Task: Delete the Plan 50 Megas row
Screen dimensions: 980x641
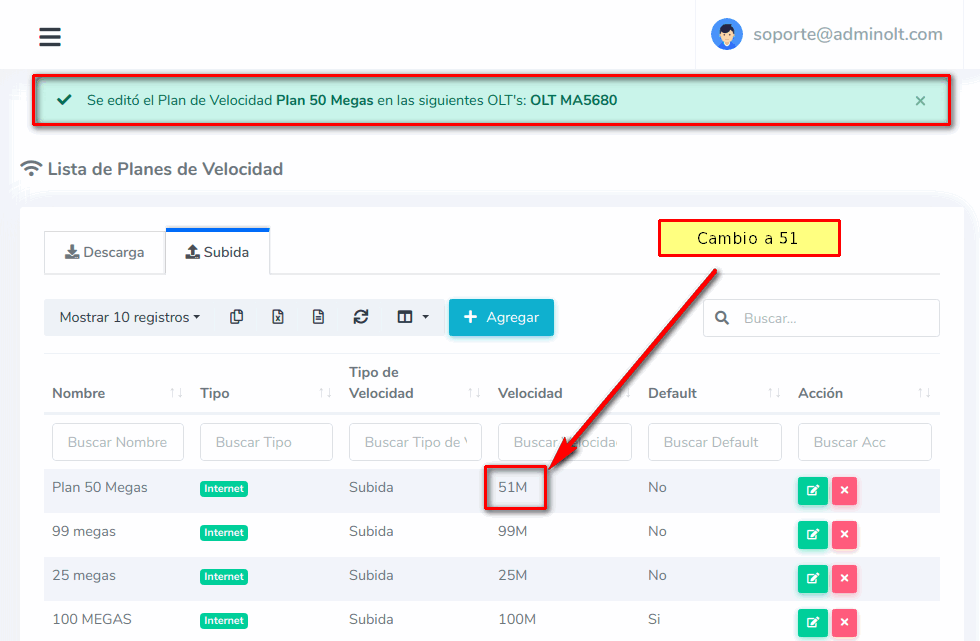Action: coord(844,491)
